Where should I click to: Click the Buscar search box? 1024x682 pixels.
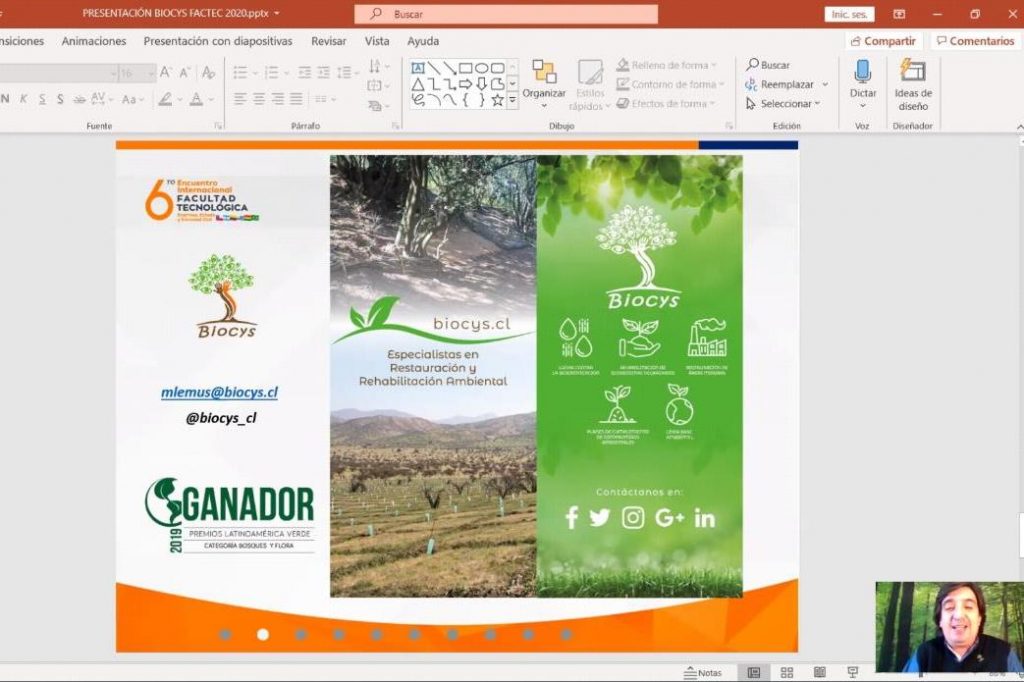pos(506,14)
